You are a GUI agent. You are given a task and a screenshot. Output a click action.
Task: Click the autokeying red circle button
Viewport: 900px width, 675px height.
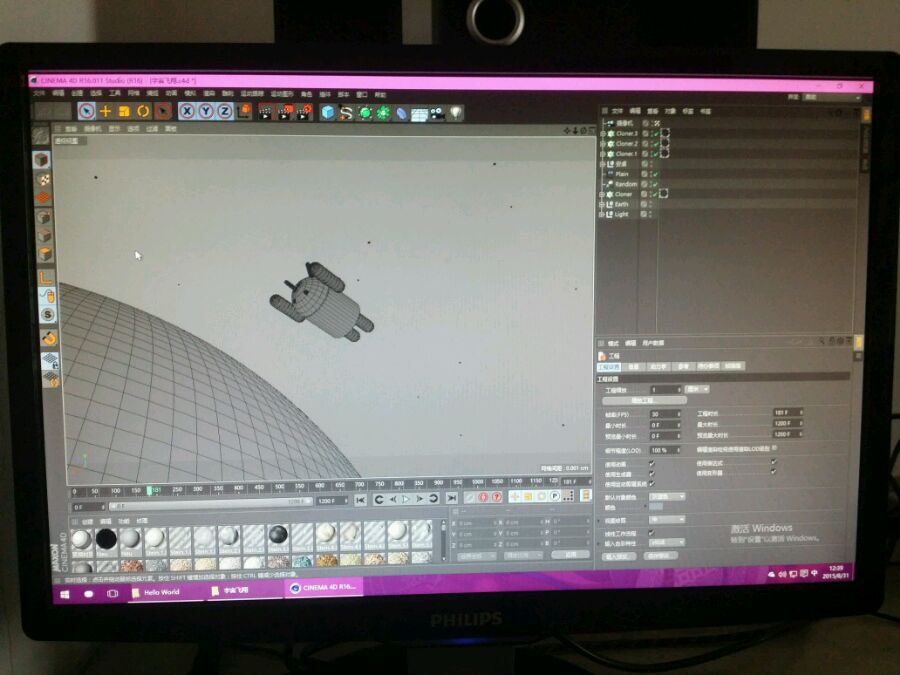click(483, 498)
